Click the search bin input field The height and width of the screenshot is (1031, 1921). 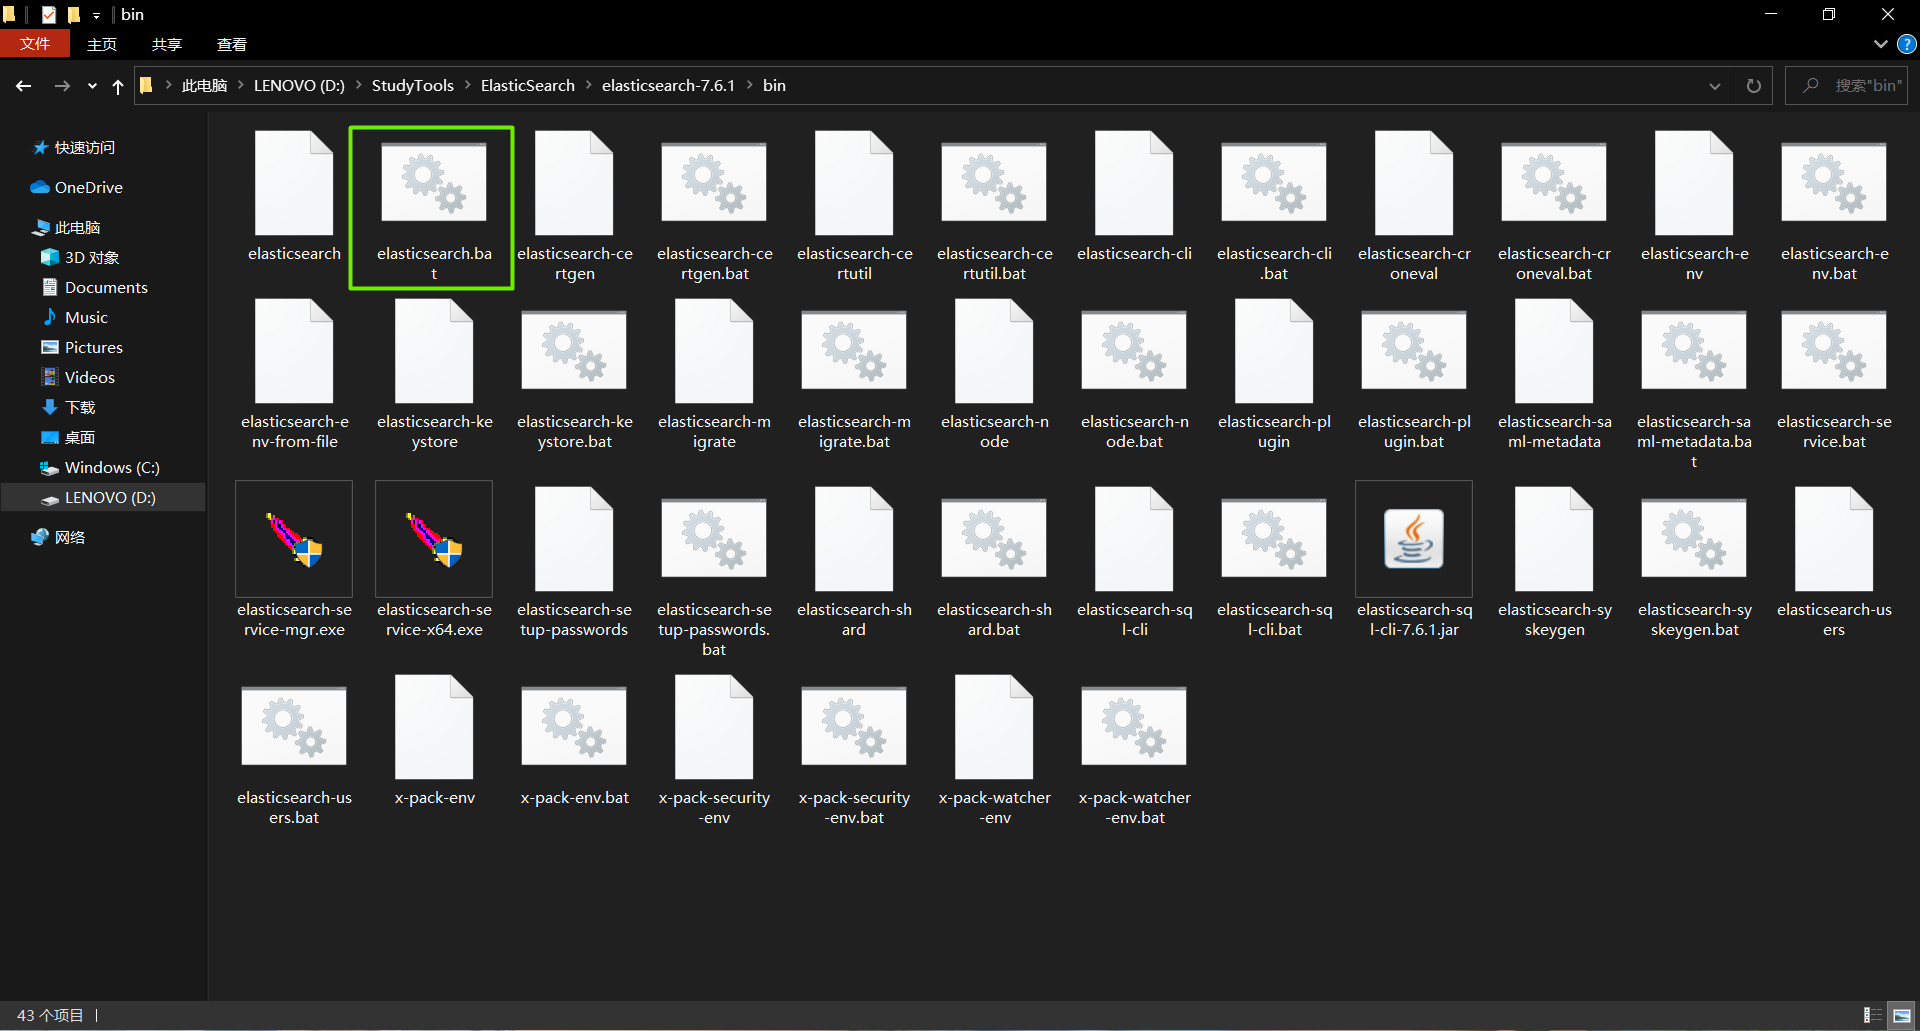1848,86
